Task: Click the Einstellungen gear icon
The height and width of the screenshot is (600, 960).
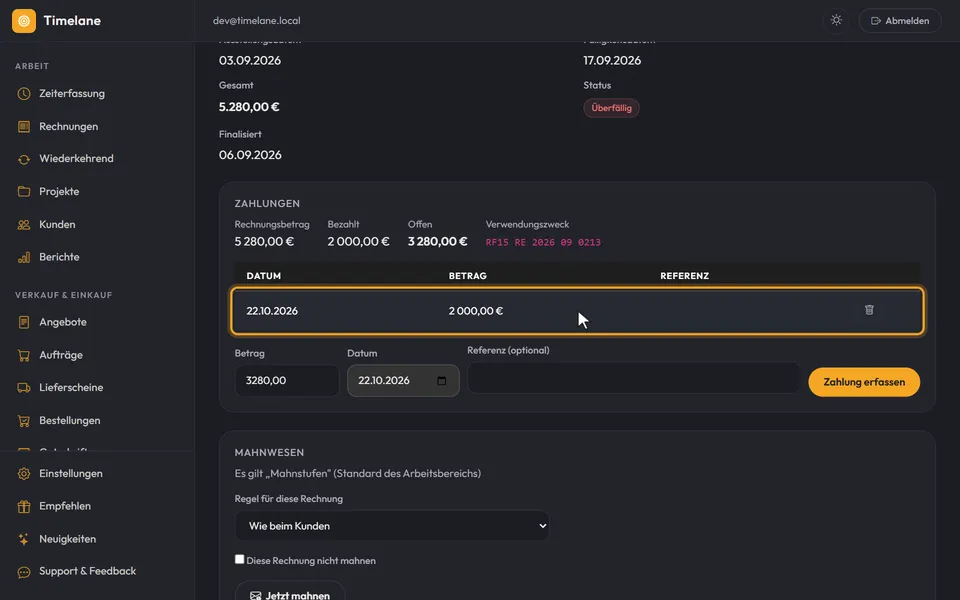Action: 24,474
